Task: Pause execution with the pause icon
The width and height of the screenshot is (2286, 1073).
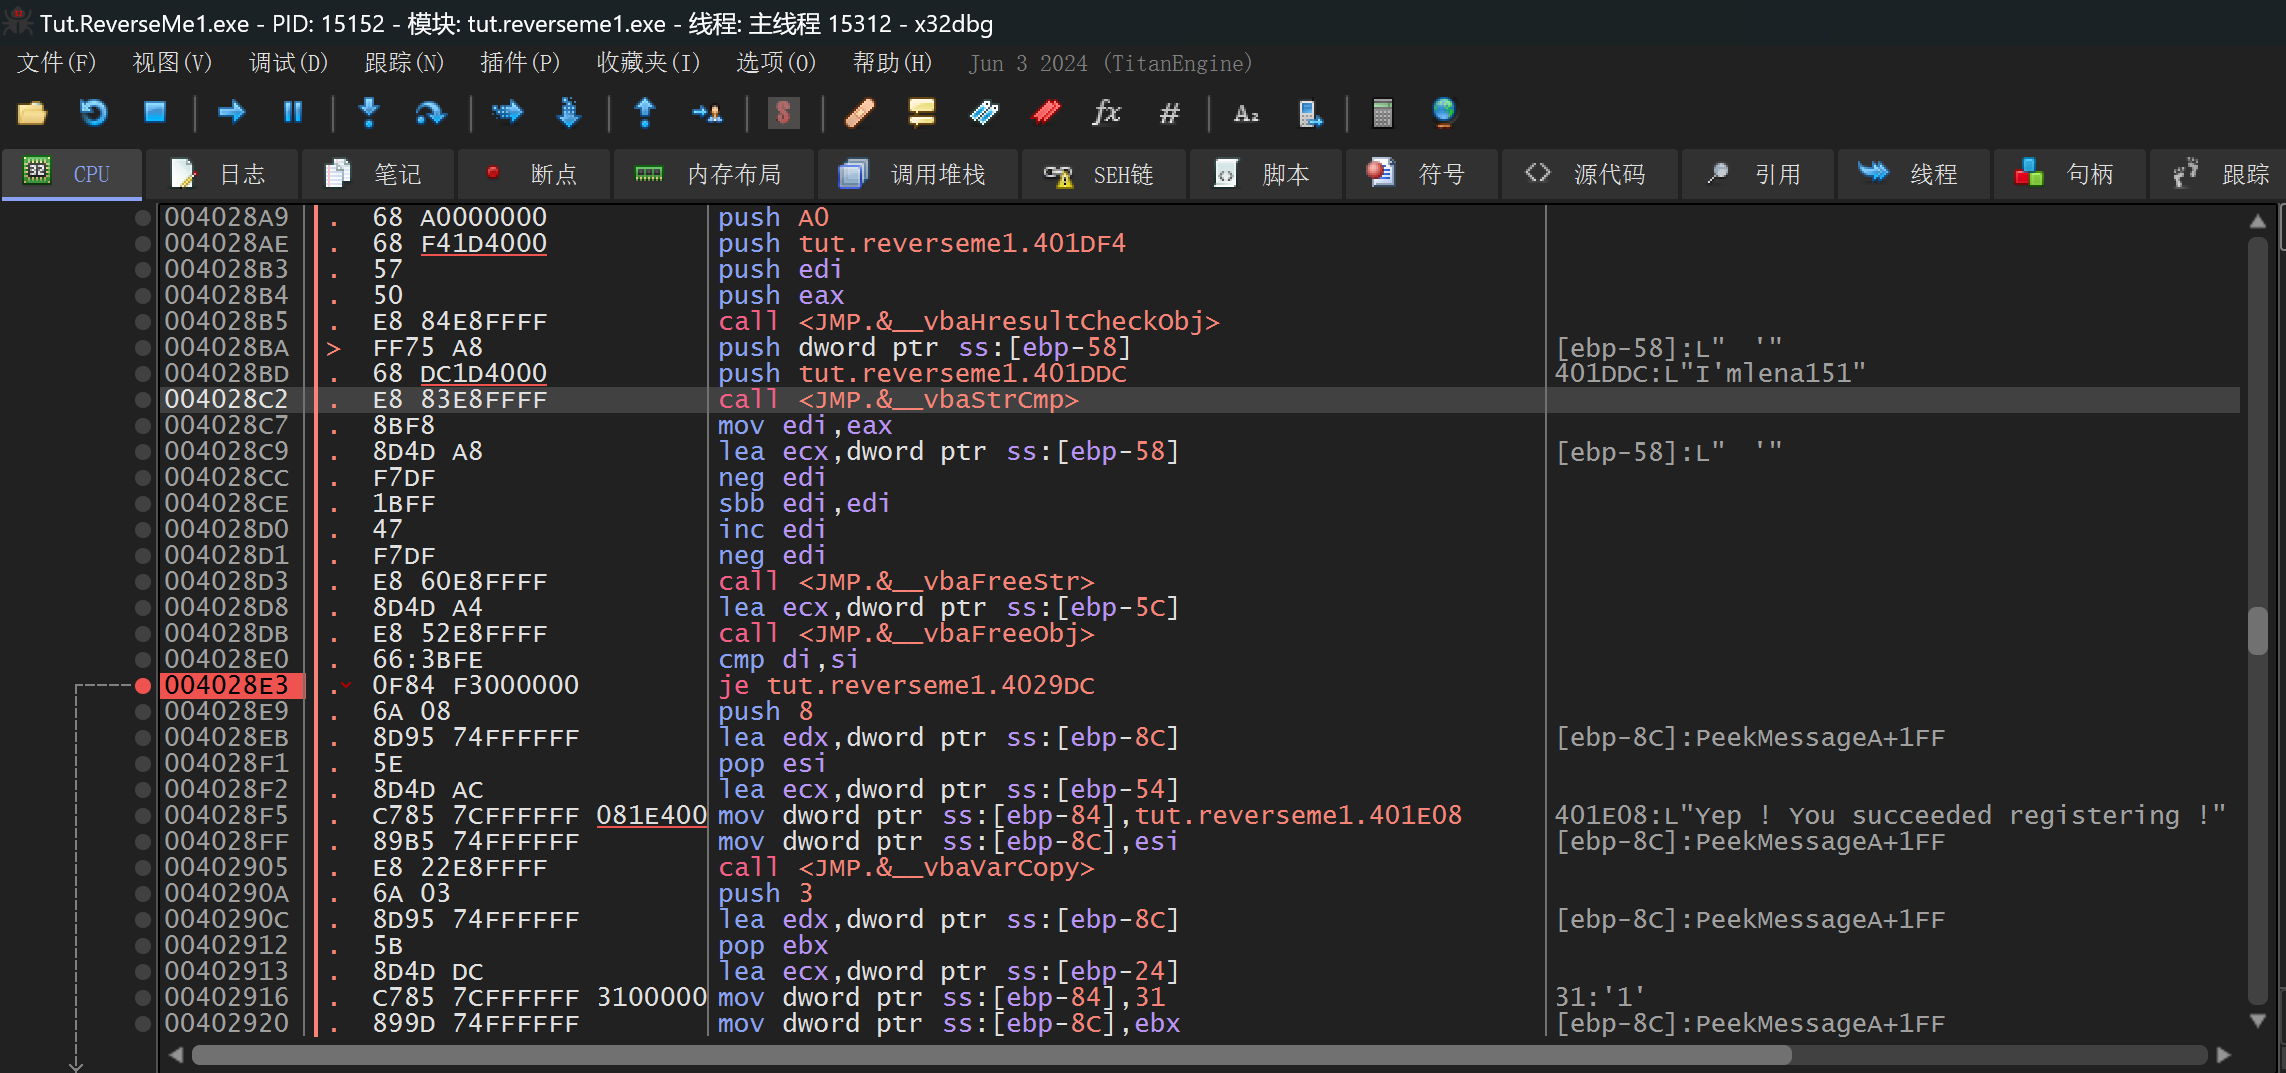Action: point(292,113)
